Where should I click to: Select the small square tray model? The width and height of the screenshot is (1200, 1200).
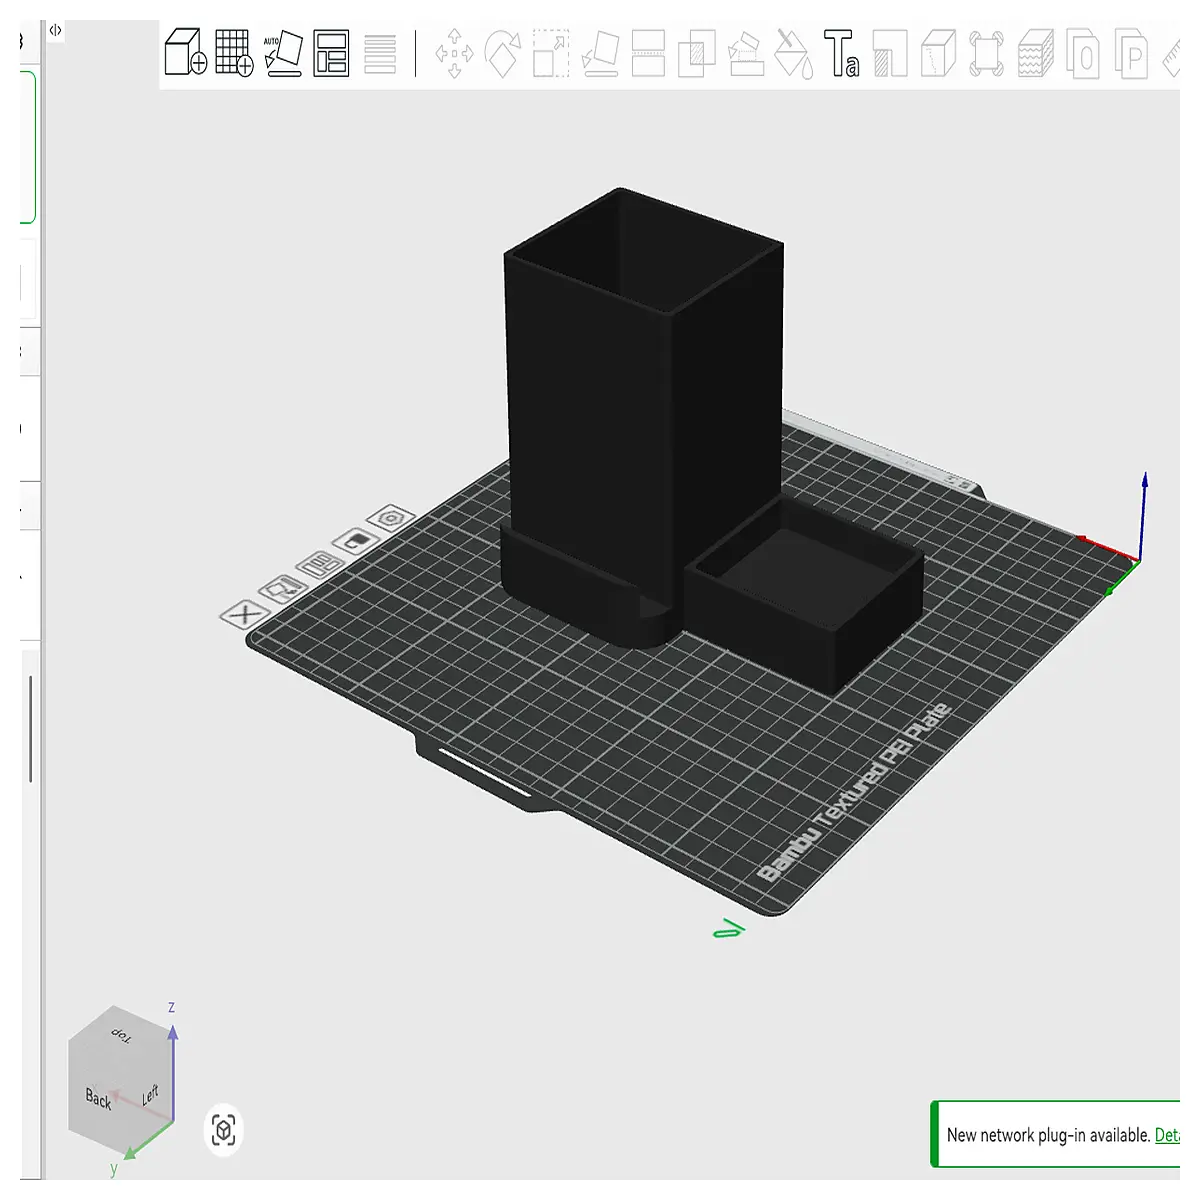point(804,595)
